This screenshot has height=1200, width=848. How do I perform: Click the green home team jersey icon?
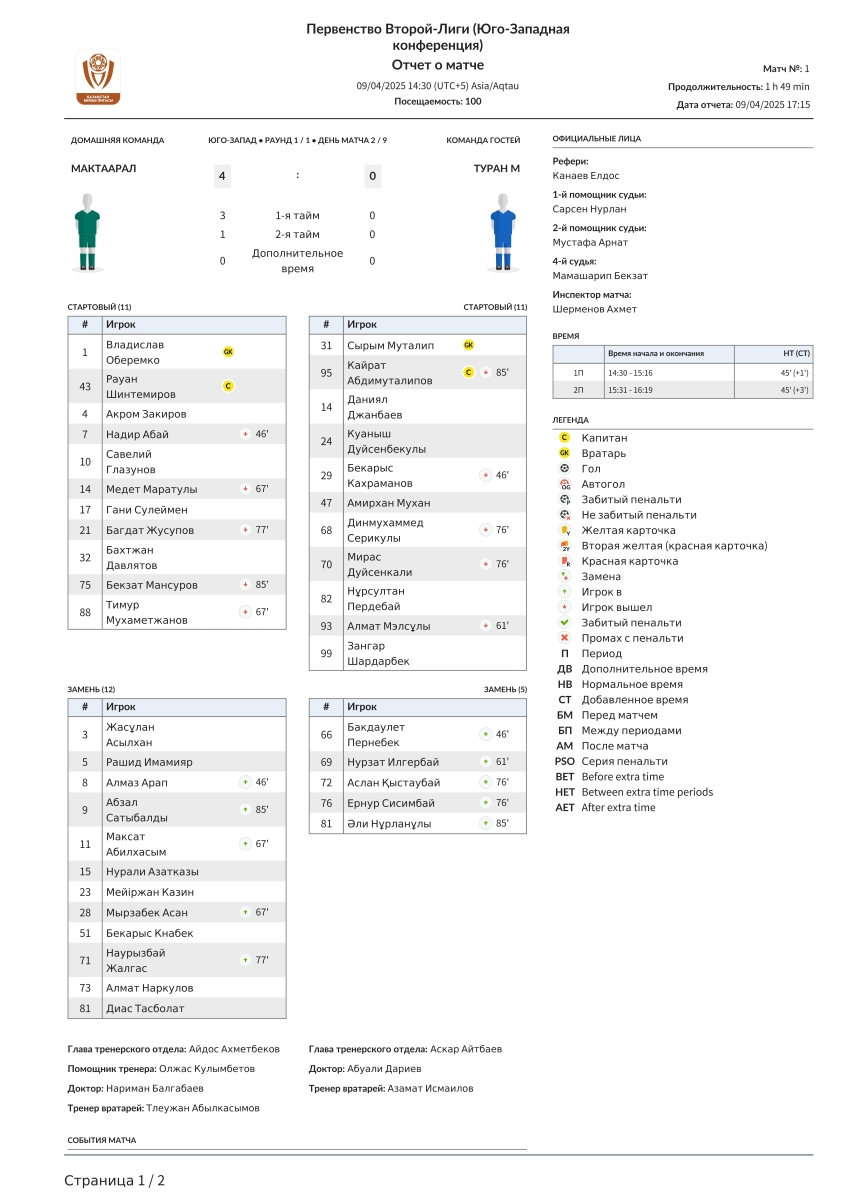pyautogui.click(x=88, y=233)
